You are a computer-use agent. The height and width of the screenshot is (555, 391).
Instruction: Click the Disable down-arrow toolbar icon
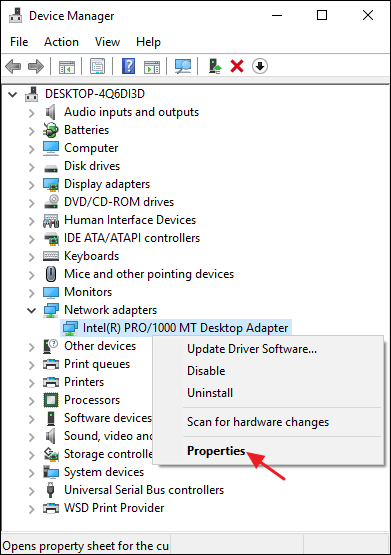pyautogui.click(x=260, y=66)
